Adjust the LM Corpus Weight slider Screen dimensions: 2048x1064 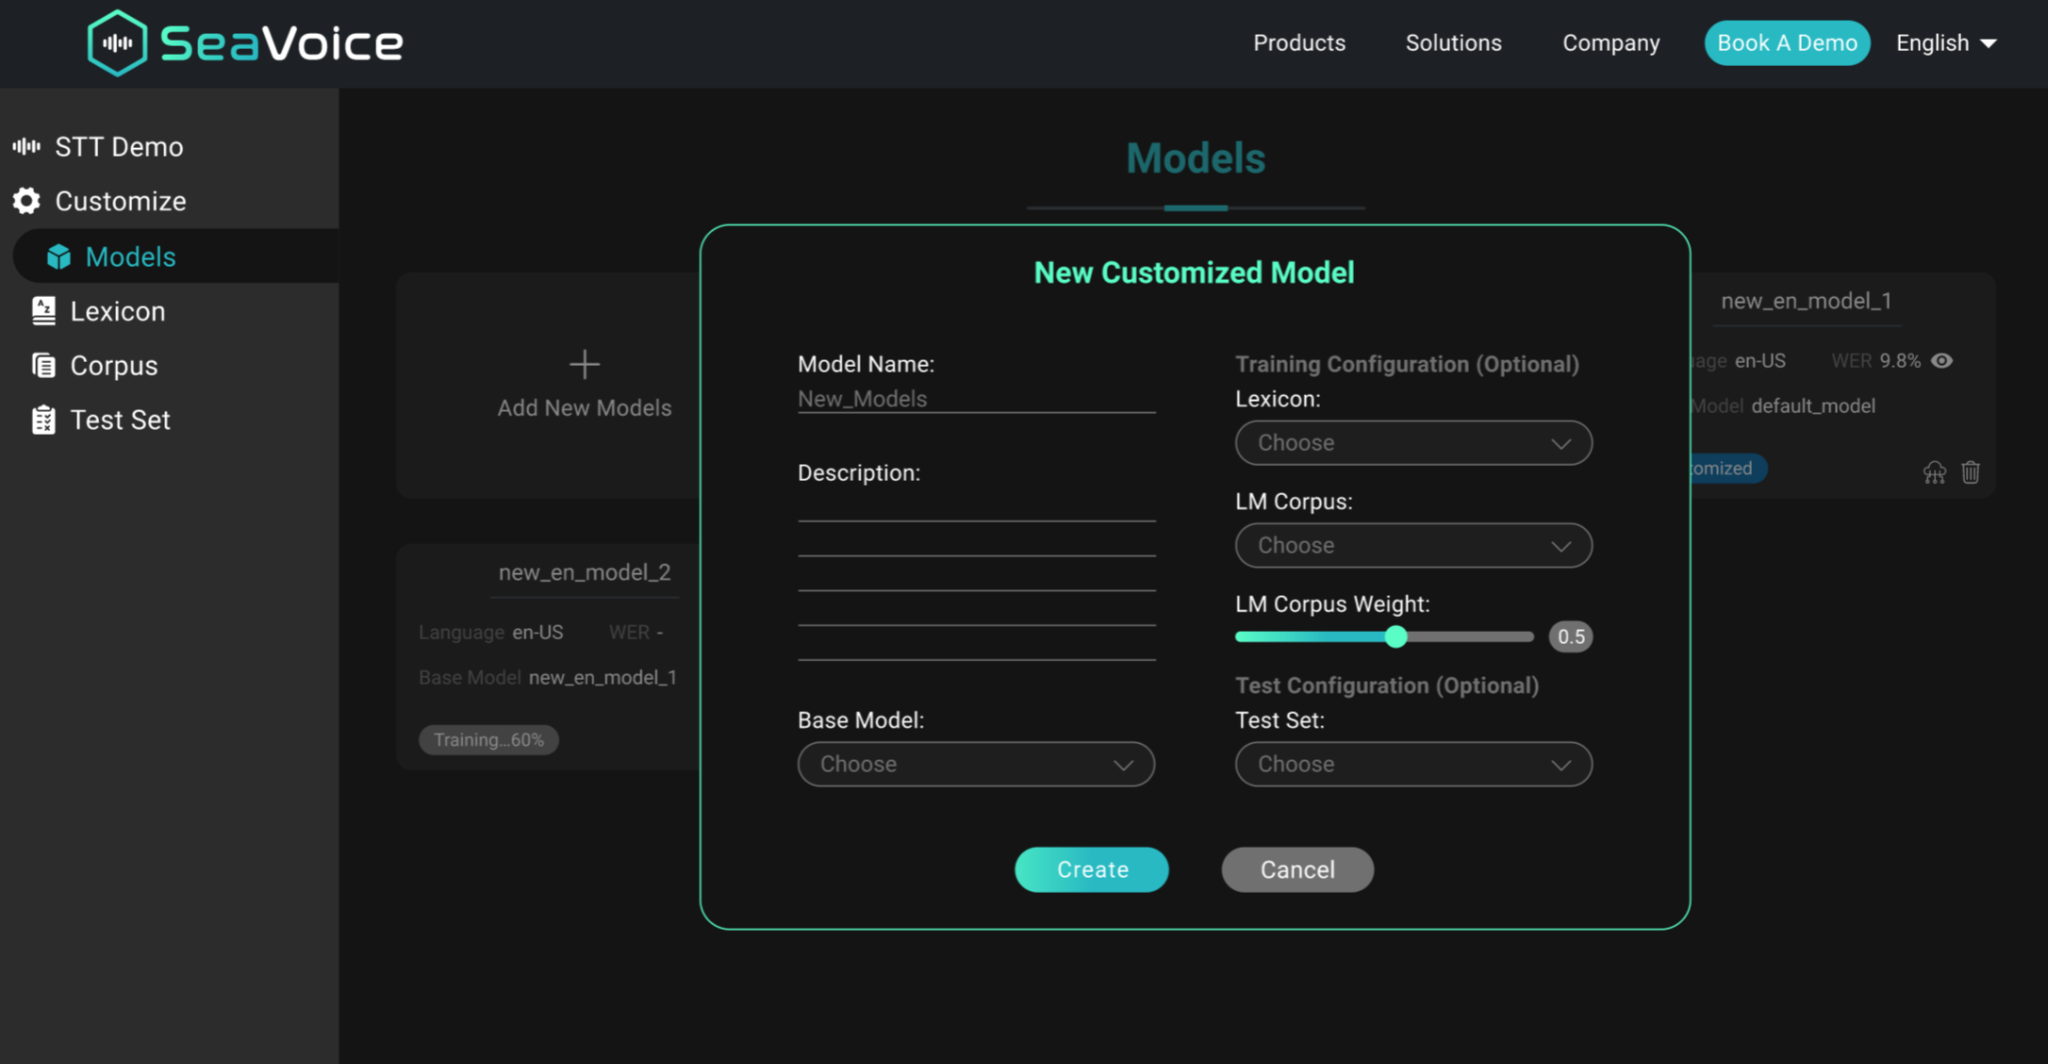pos(1396,636)
